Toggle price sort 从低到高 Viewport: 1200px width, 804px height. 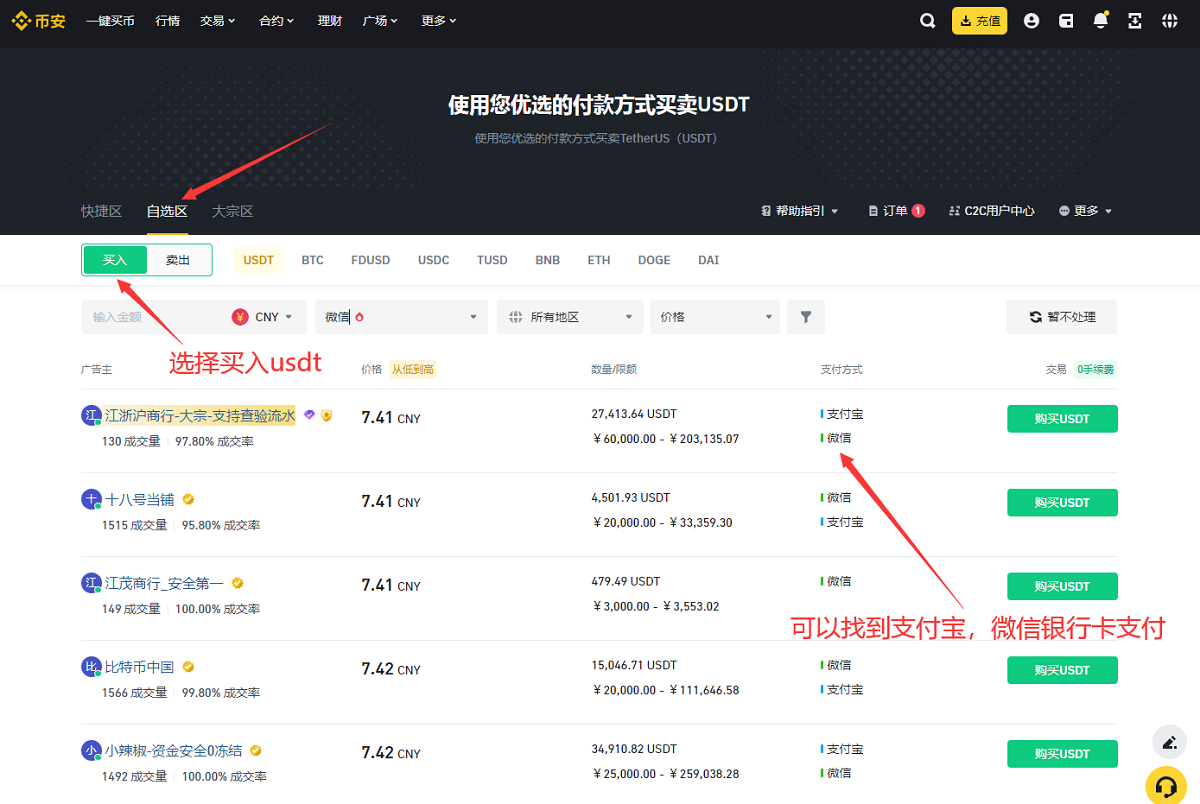click(x=413, y=369)
